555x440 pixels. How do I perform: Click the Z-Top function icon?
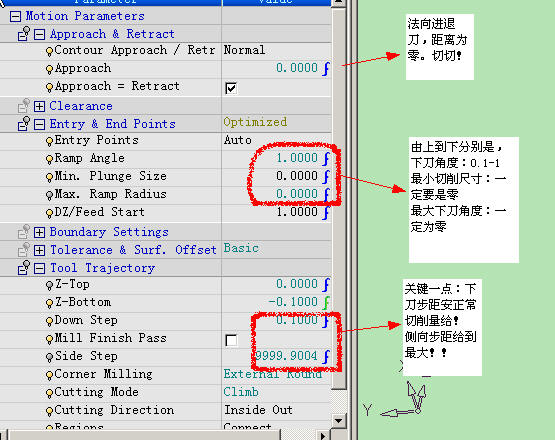(x=326, y=284)
